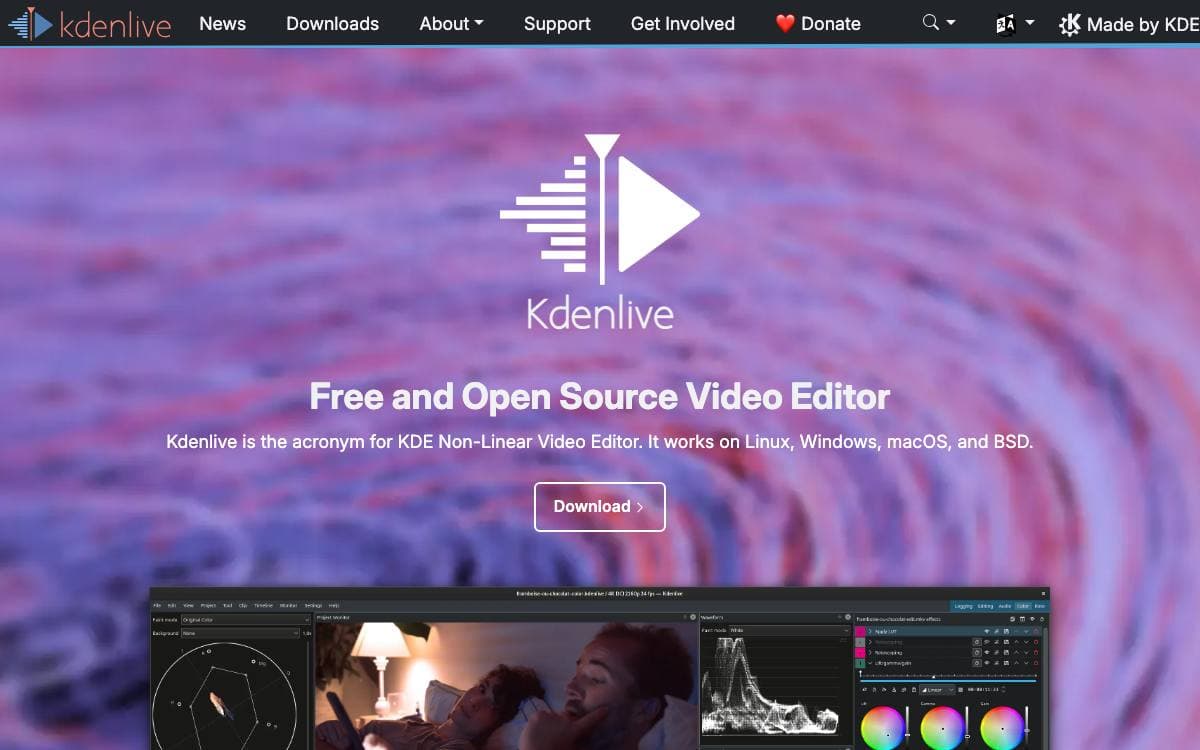Click the Donate navbar text

click(x=831, y=23)
